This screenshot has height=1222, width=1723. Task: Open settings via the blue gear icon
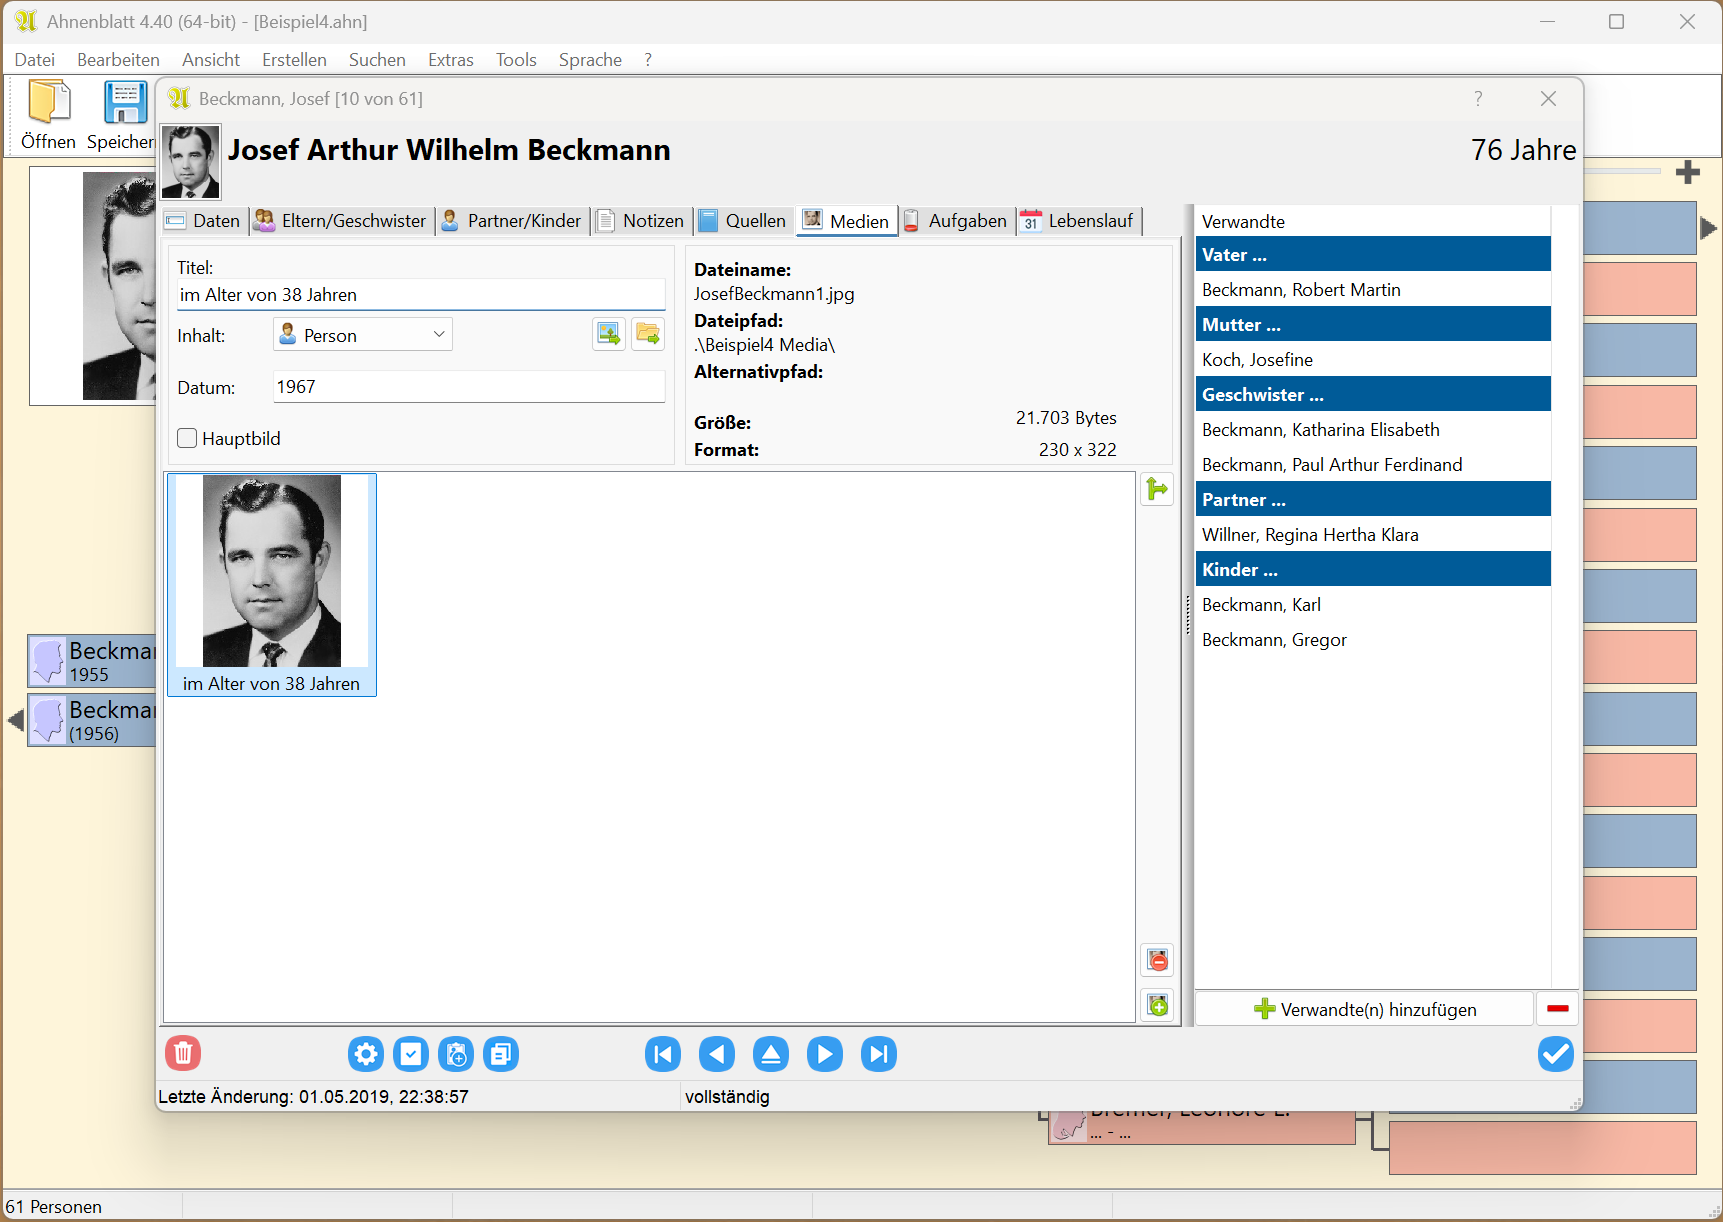tap(366, 1054)
